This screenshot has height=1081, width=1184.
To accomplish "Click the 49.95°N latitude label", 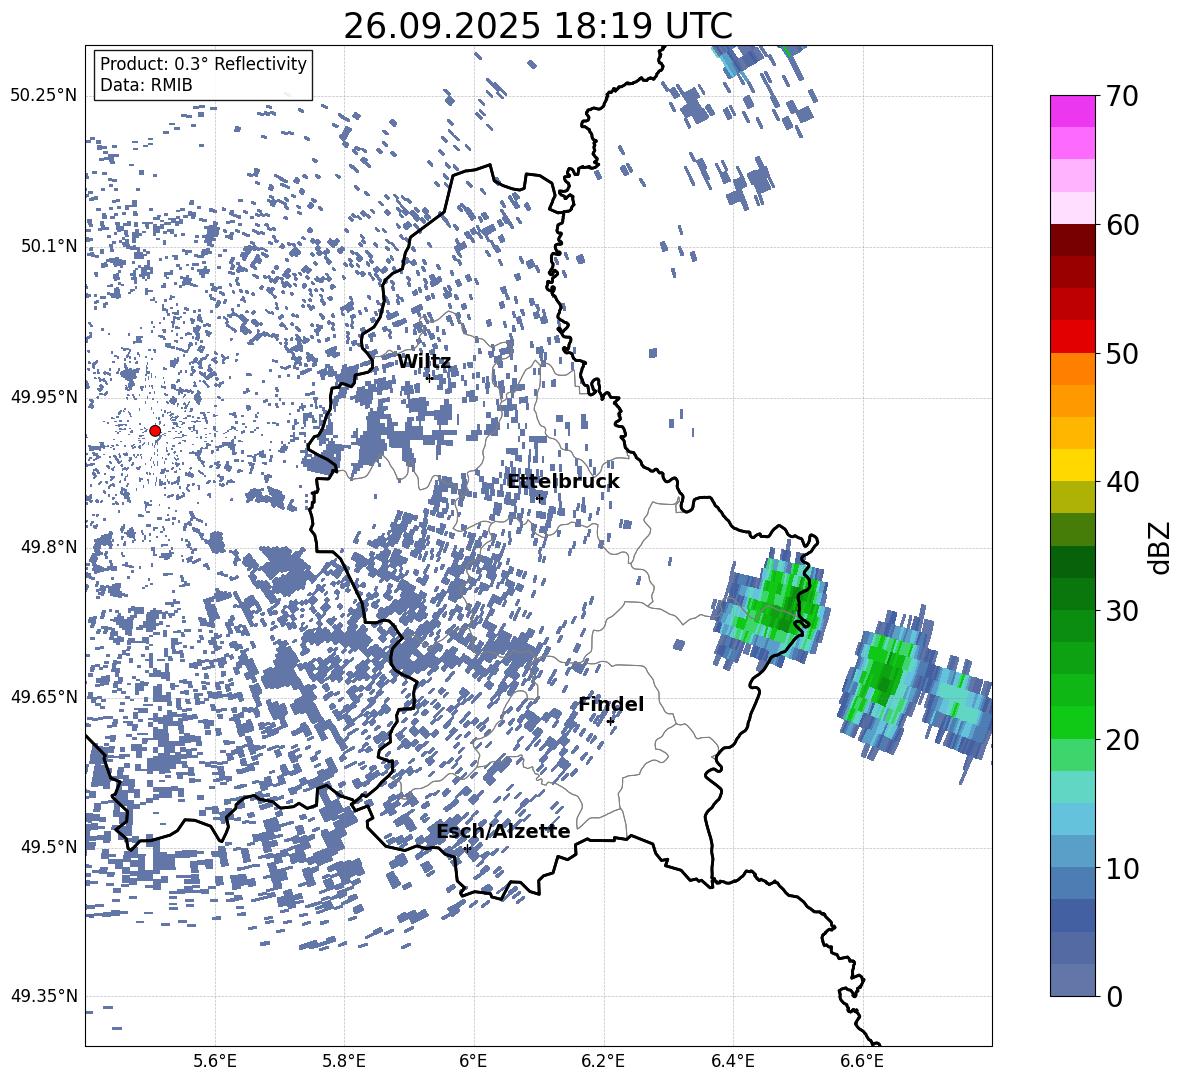I will [x=44, y=396].
